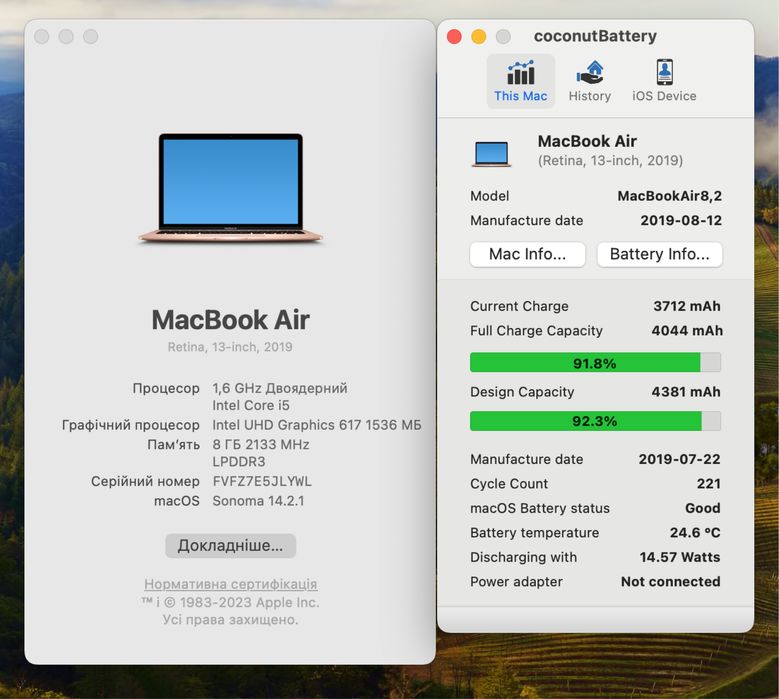Screen dimensions: 779x699
Task: Click the Retina, 13-inch, 2019 subtitle in About window
Action: 230,347
